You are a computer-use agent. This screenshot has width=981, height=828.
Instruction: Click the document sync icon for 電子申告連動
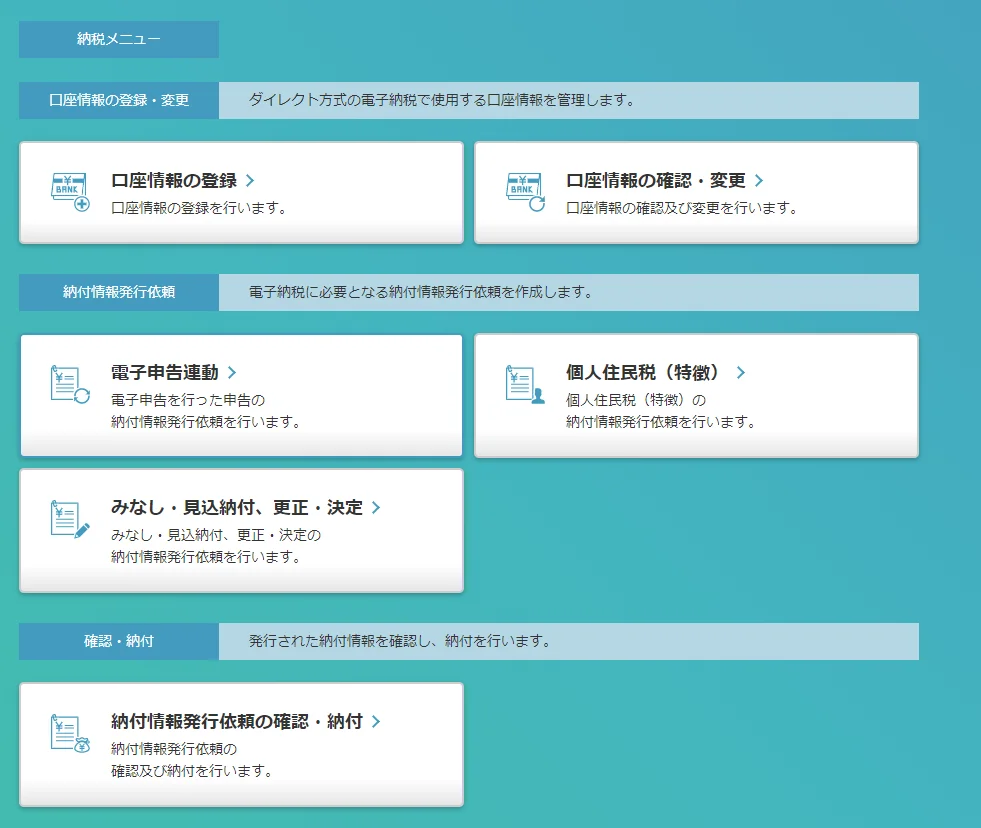click(x=70, y=384)
